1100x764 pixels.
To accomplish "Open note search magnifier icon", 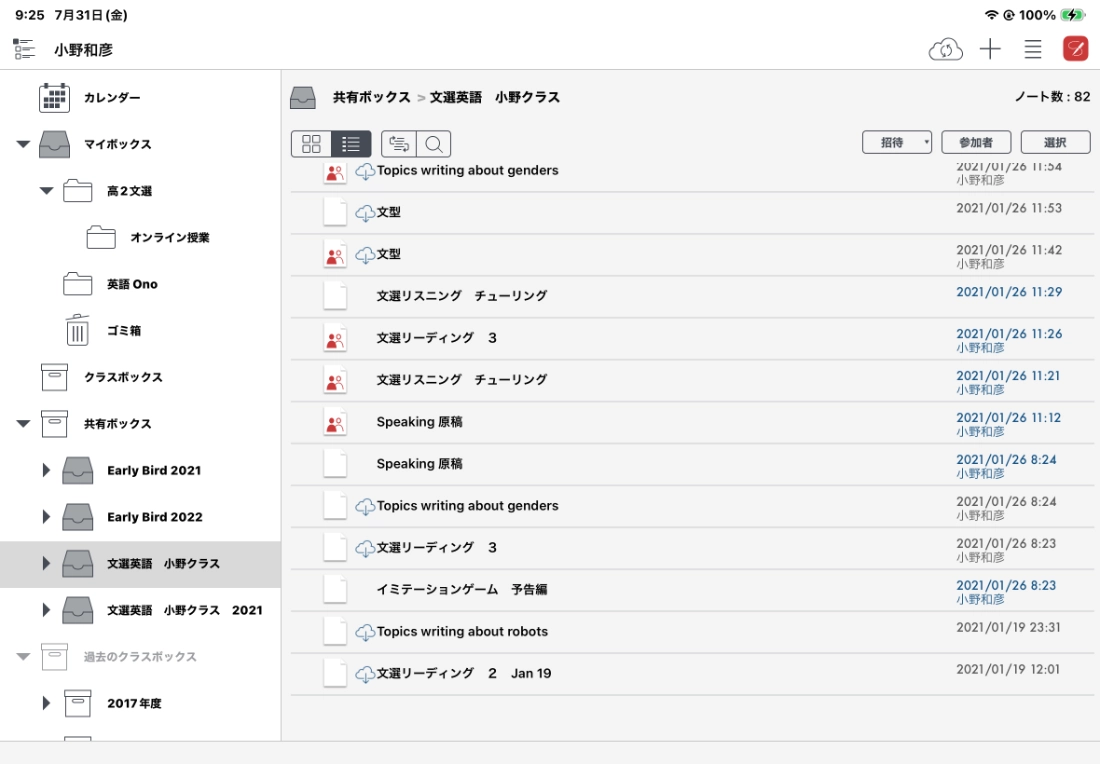I will coord(434,144).
